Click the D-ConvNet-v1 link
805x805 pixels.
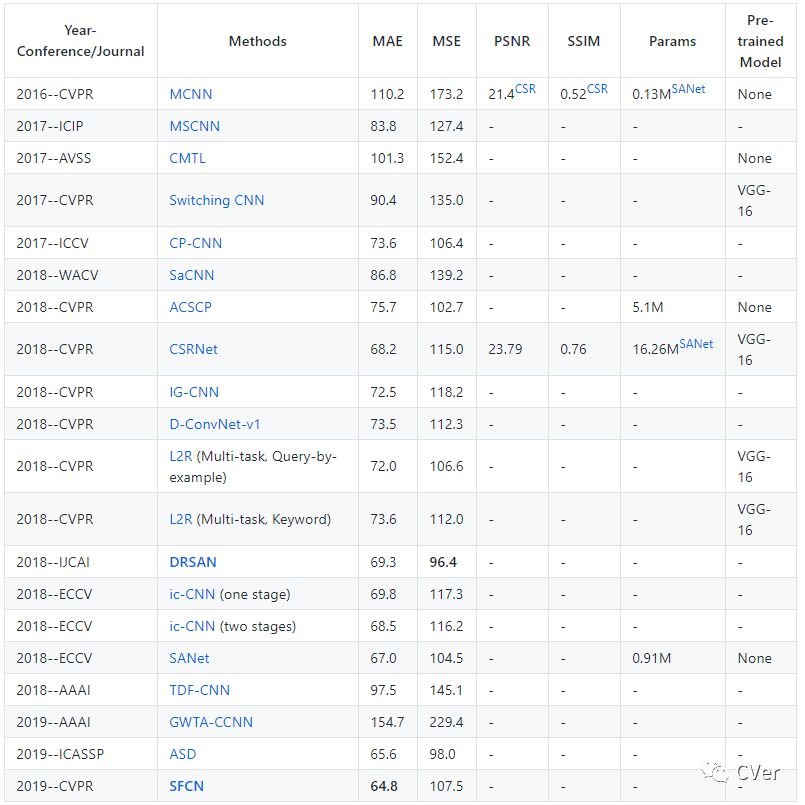click(214, 424)
